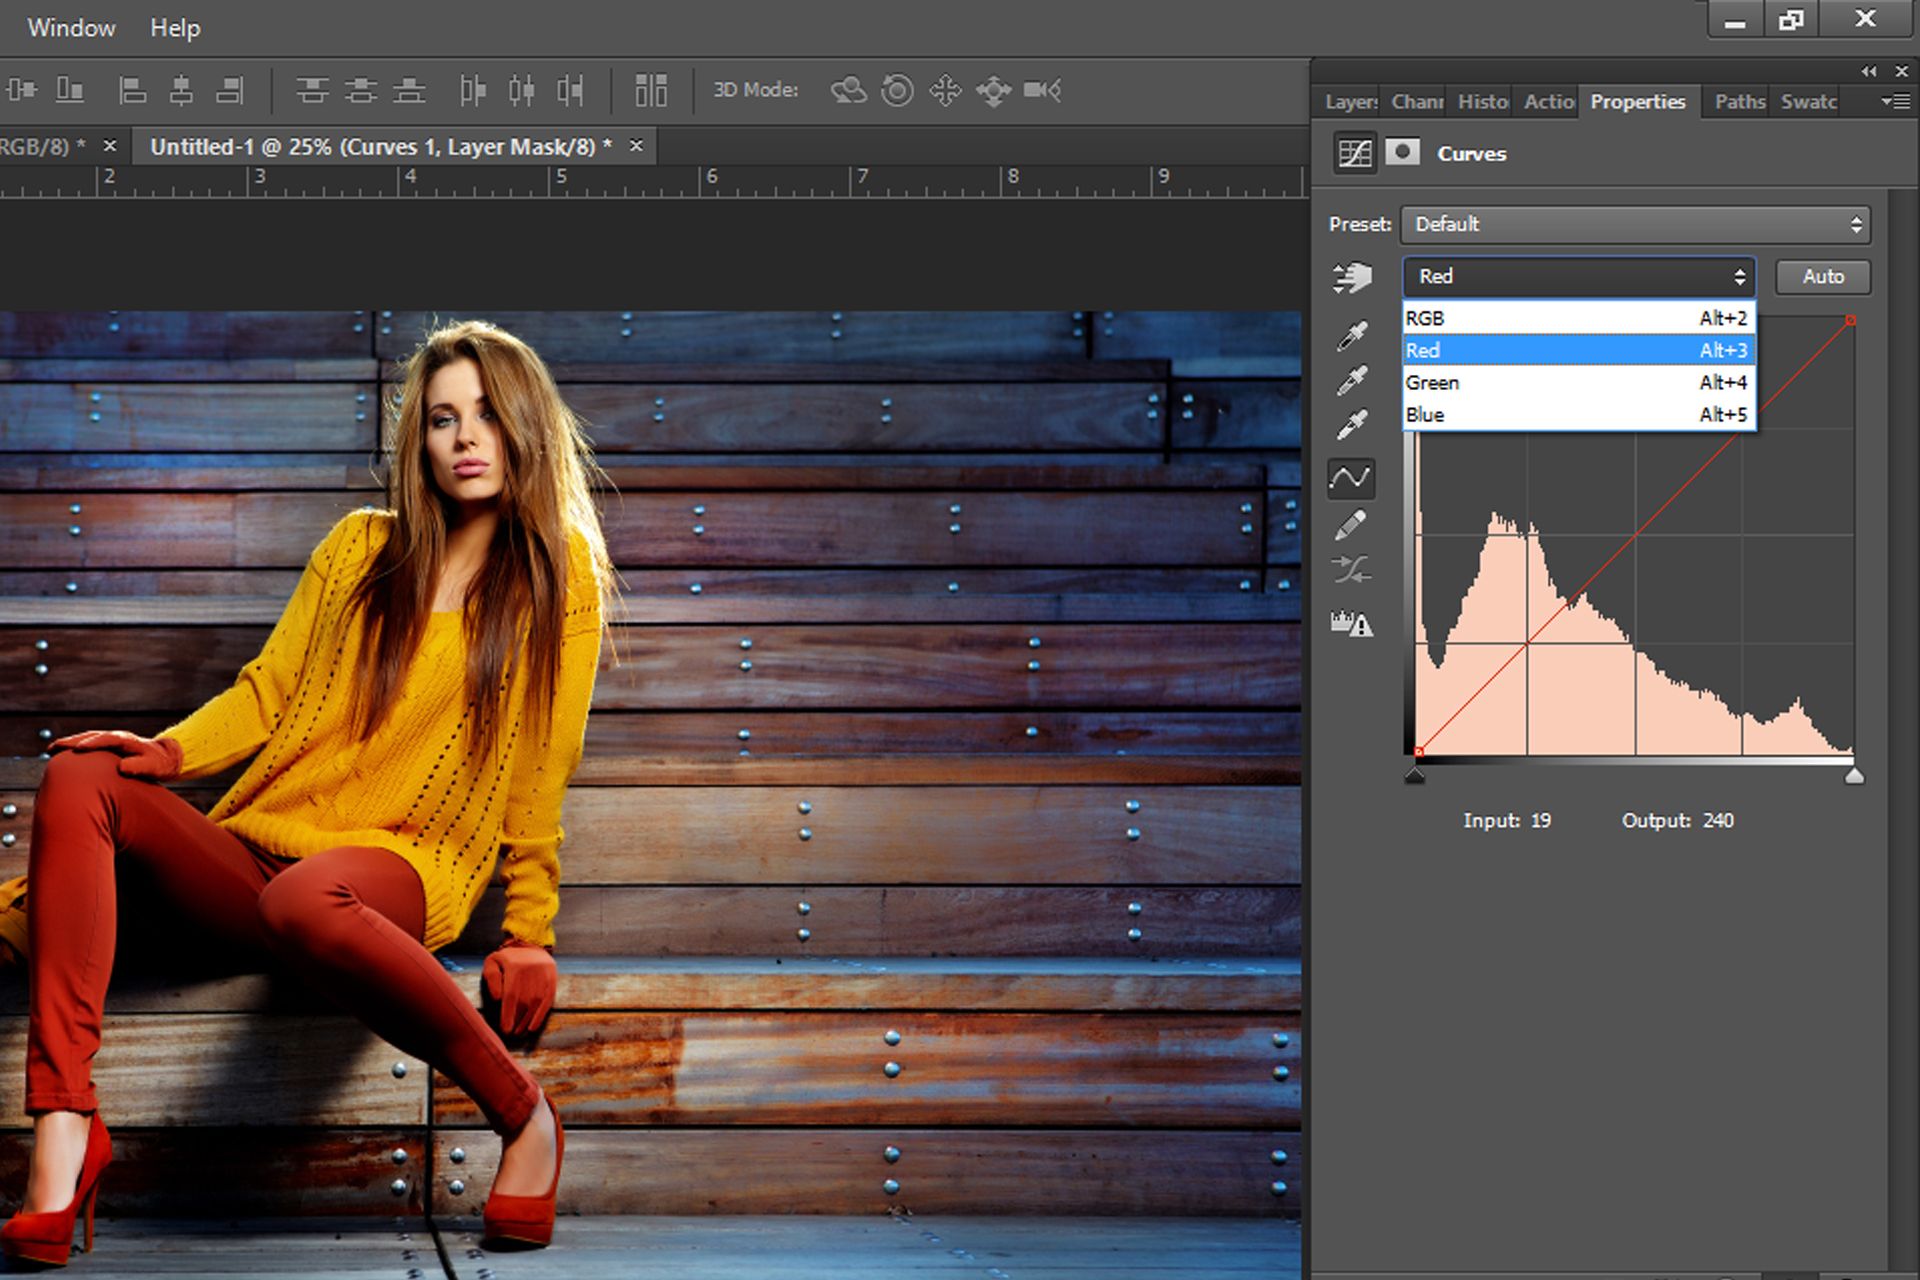Click the white point input slider triangle
This screenshot has height=1280, width=1920.
coord(1854,776)
